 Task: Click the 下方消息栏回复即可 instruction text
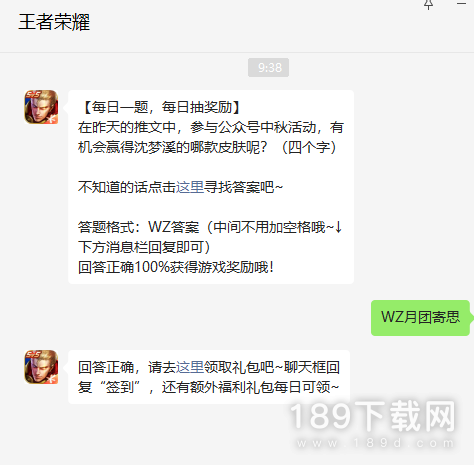144,247
